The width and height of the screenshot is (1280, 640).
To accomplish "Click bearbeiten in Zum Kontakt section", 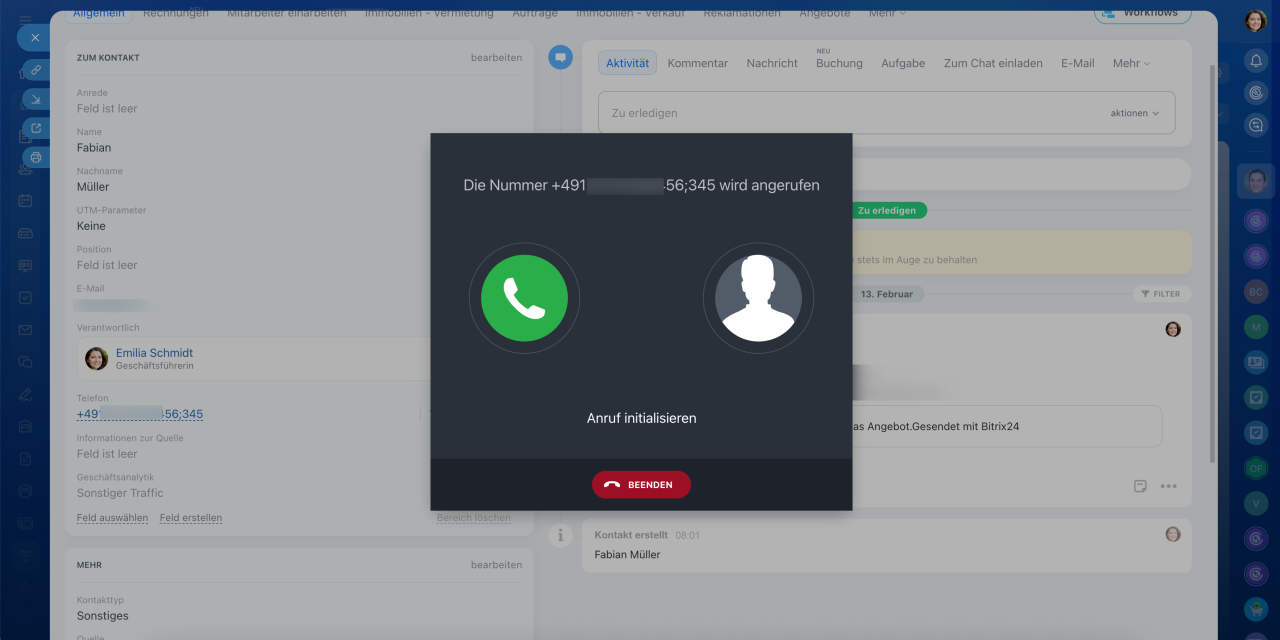I will click(x=496, y=58).
